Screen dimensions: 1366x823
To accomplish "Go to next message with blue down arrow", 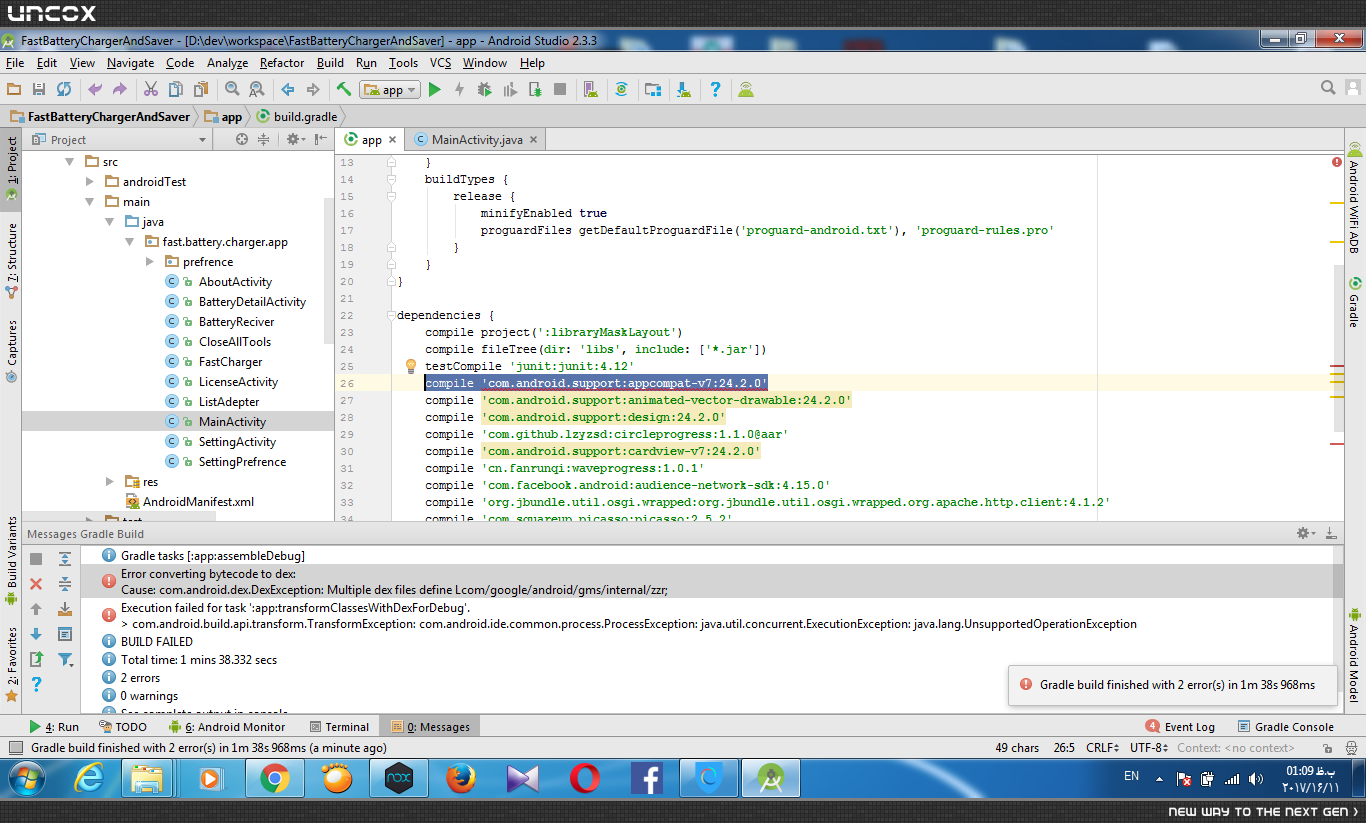I will (36, 634).
